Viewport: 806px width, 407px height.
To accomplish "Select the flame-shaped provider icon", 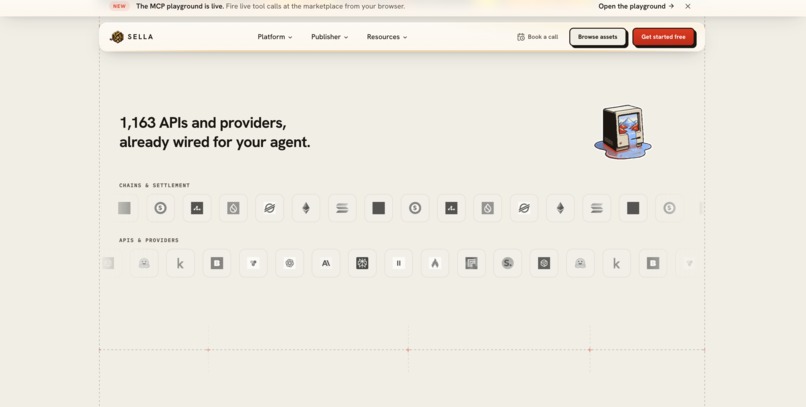I will pyautogui.click(x=435, y=263).
